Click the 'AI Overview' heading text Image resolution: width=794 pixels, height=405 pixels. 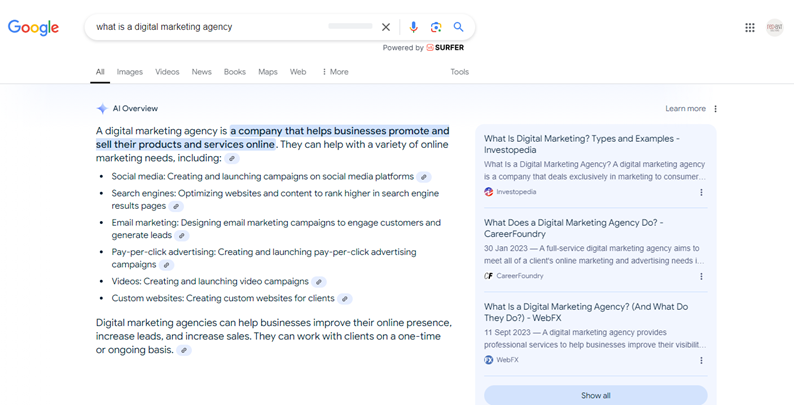click(135, 108)
